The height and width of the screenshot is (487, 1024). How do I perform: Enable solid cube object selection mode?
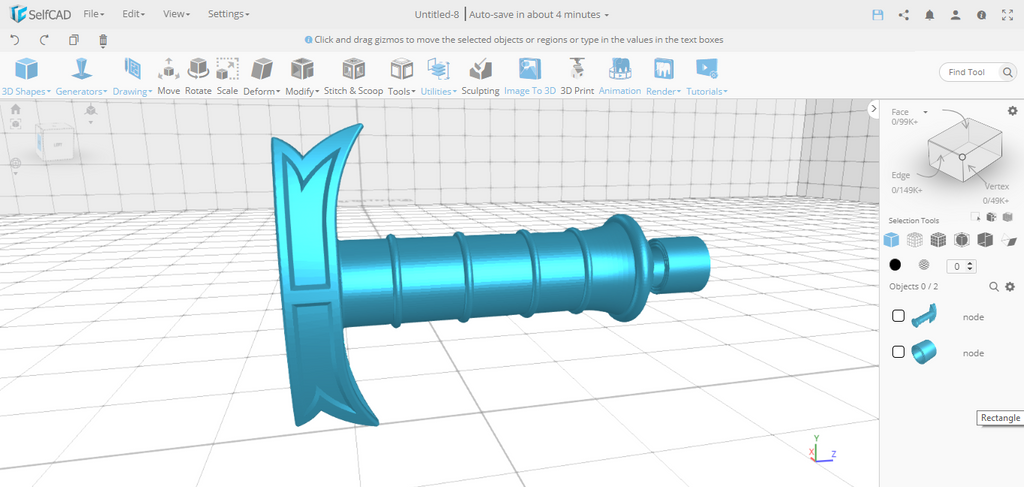tap(891, 240)
